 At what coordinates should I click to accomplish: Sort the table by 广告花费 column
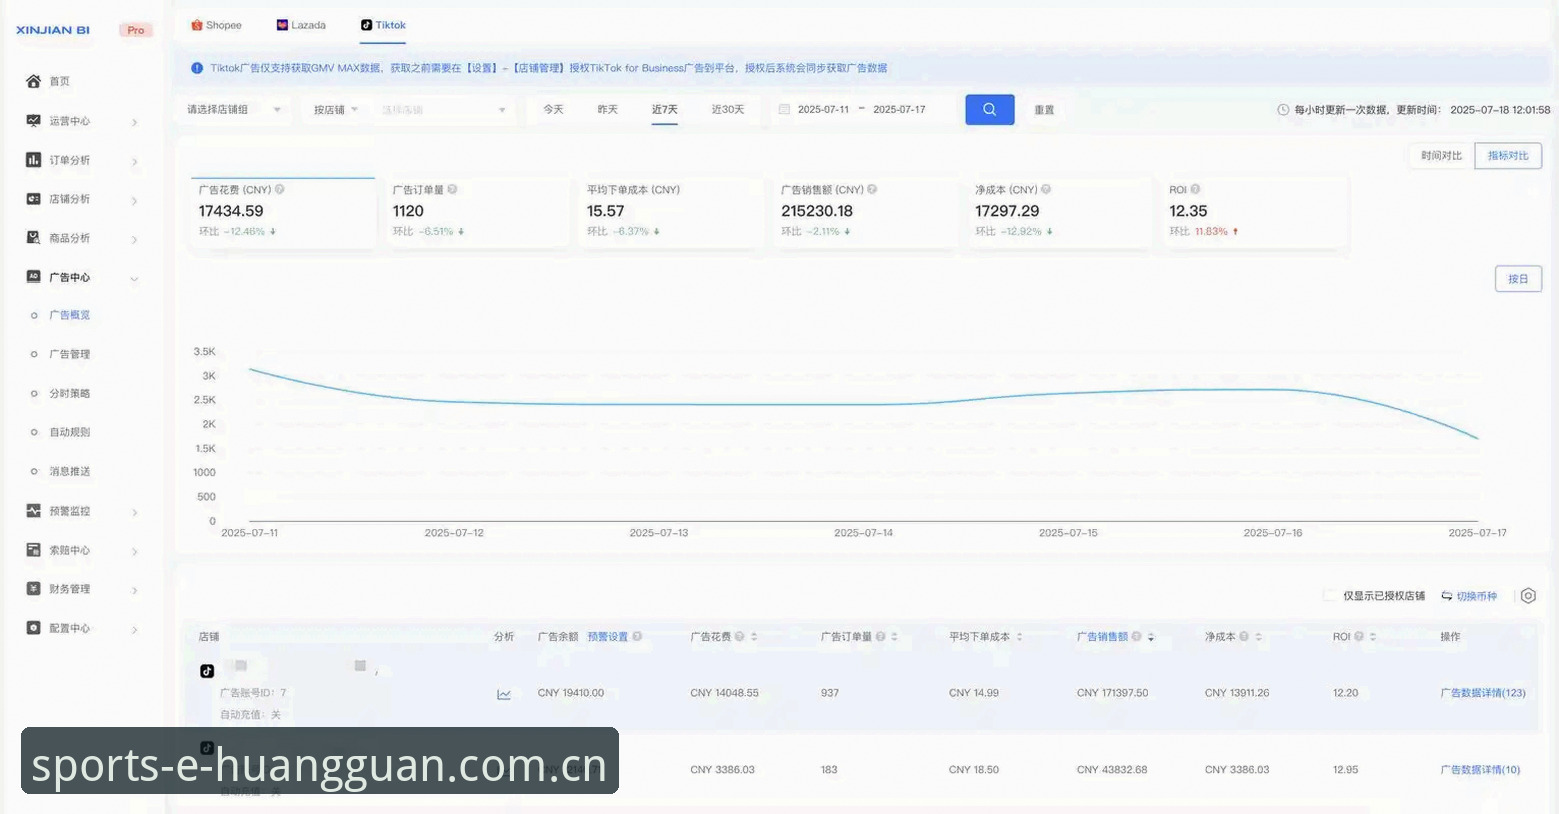click(x=754, y=637)
